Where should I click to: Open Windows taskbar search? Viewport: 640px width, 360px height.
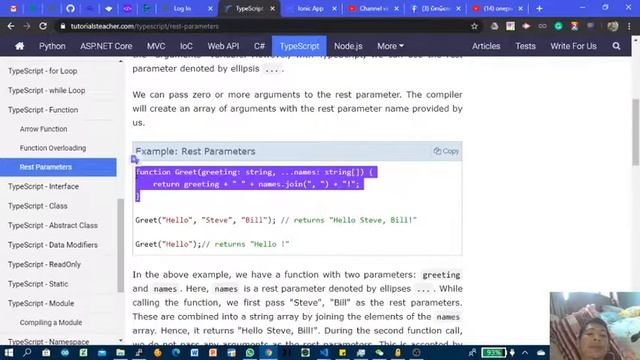click(x=27, y=353)
